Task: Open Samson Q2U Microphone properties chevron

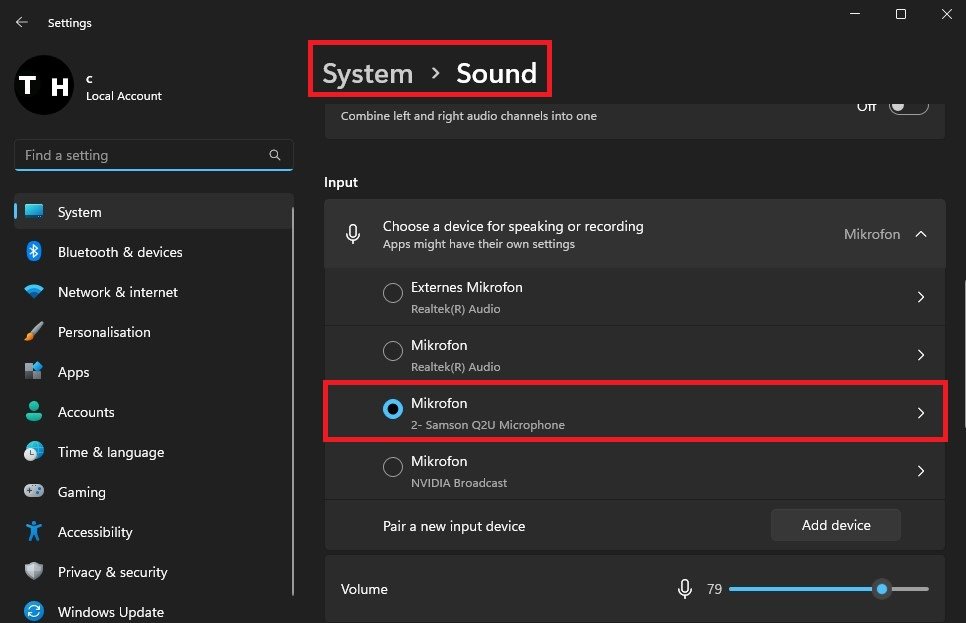Action: [921, 413]
